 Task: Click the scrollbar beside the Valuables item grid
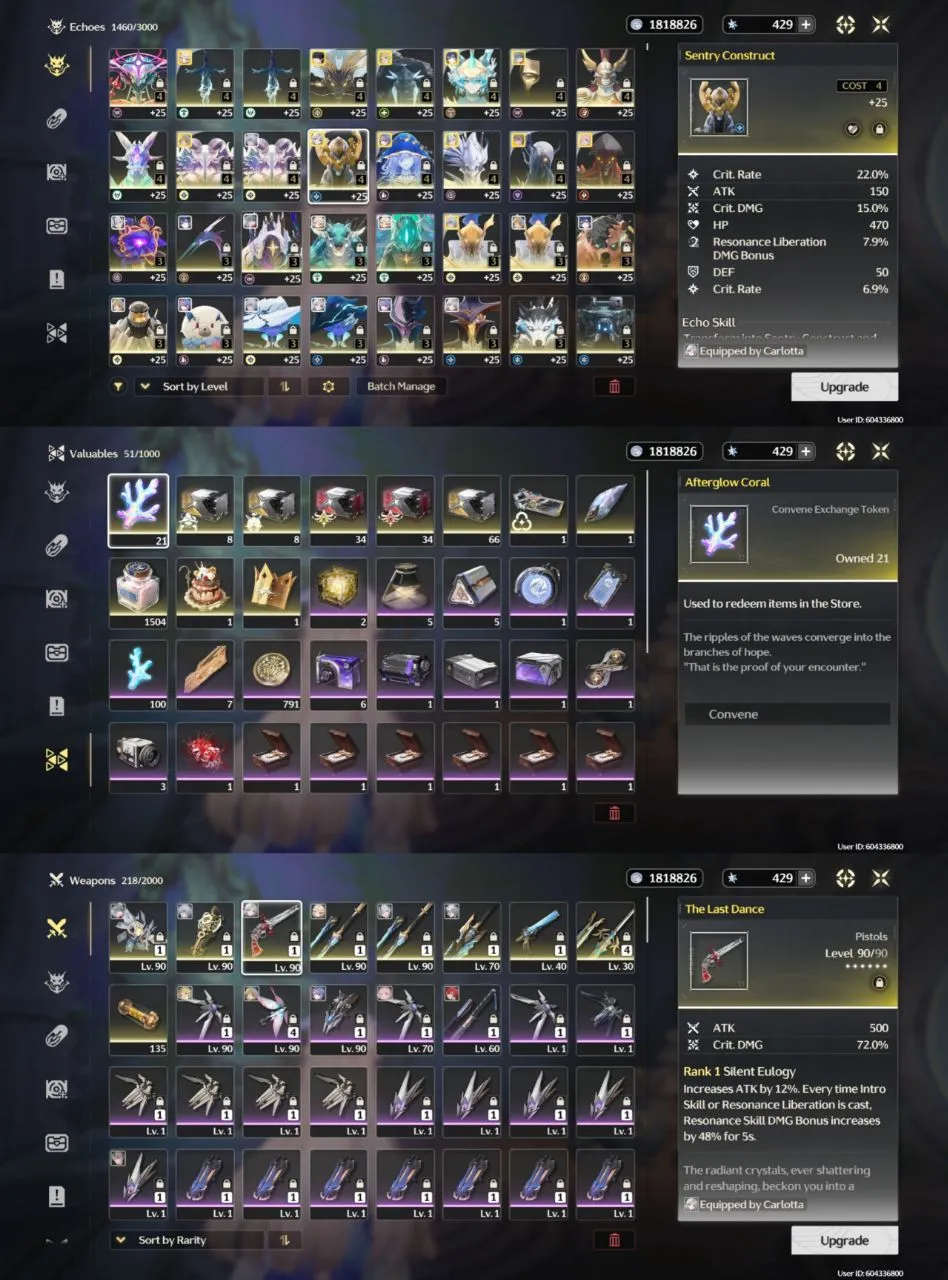(x=648, y=560)
